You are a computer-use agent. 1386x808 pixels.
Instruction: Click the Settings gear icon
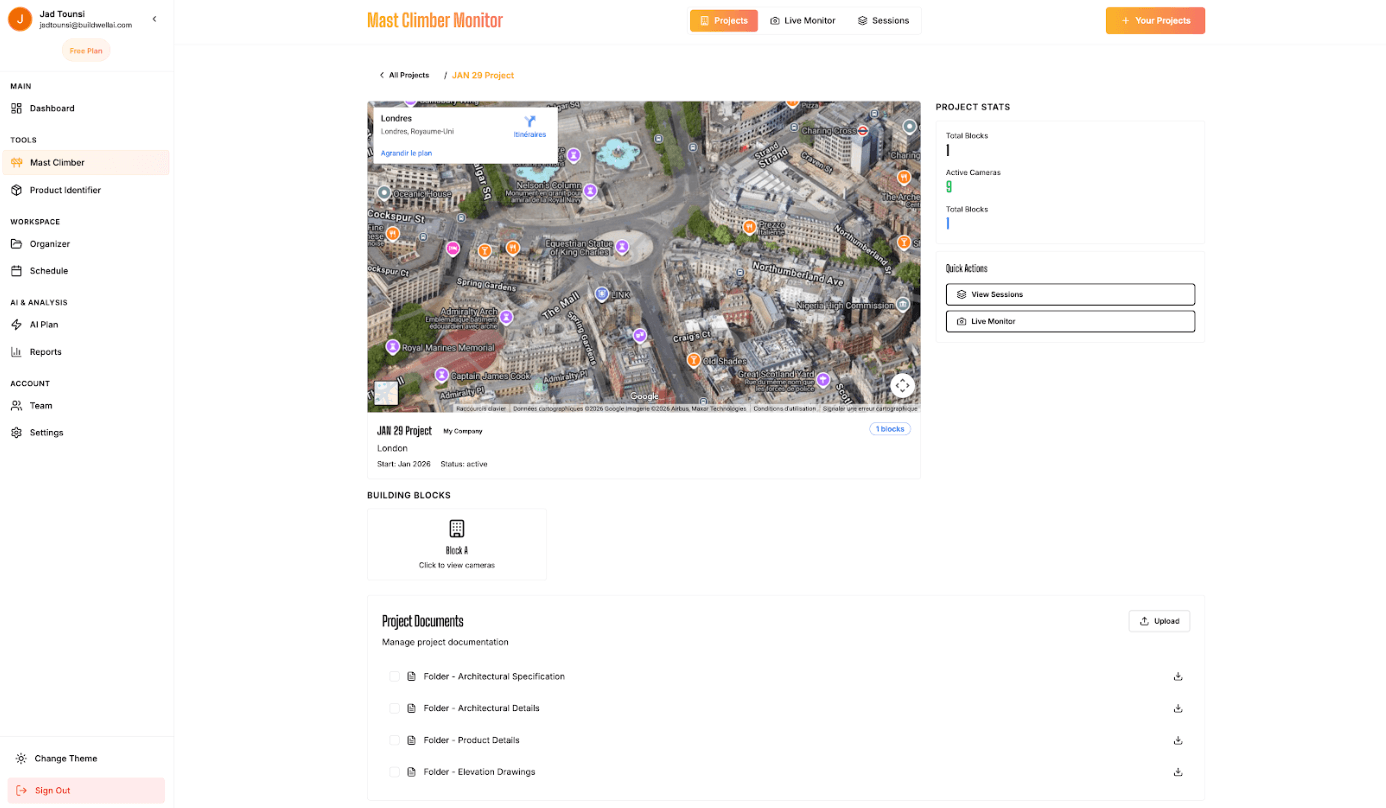click(17, 433)
